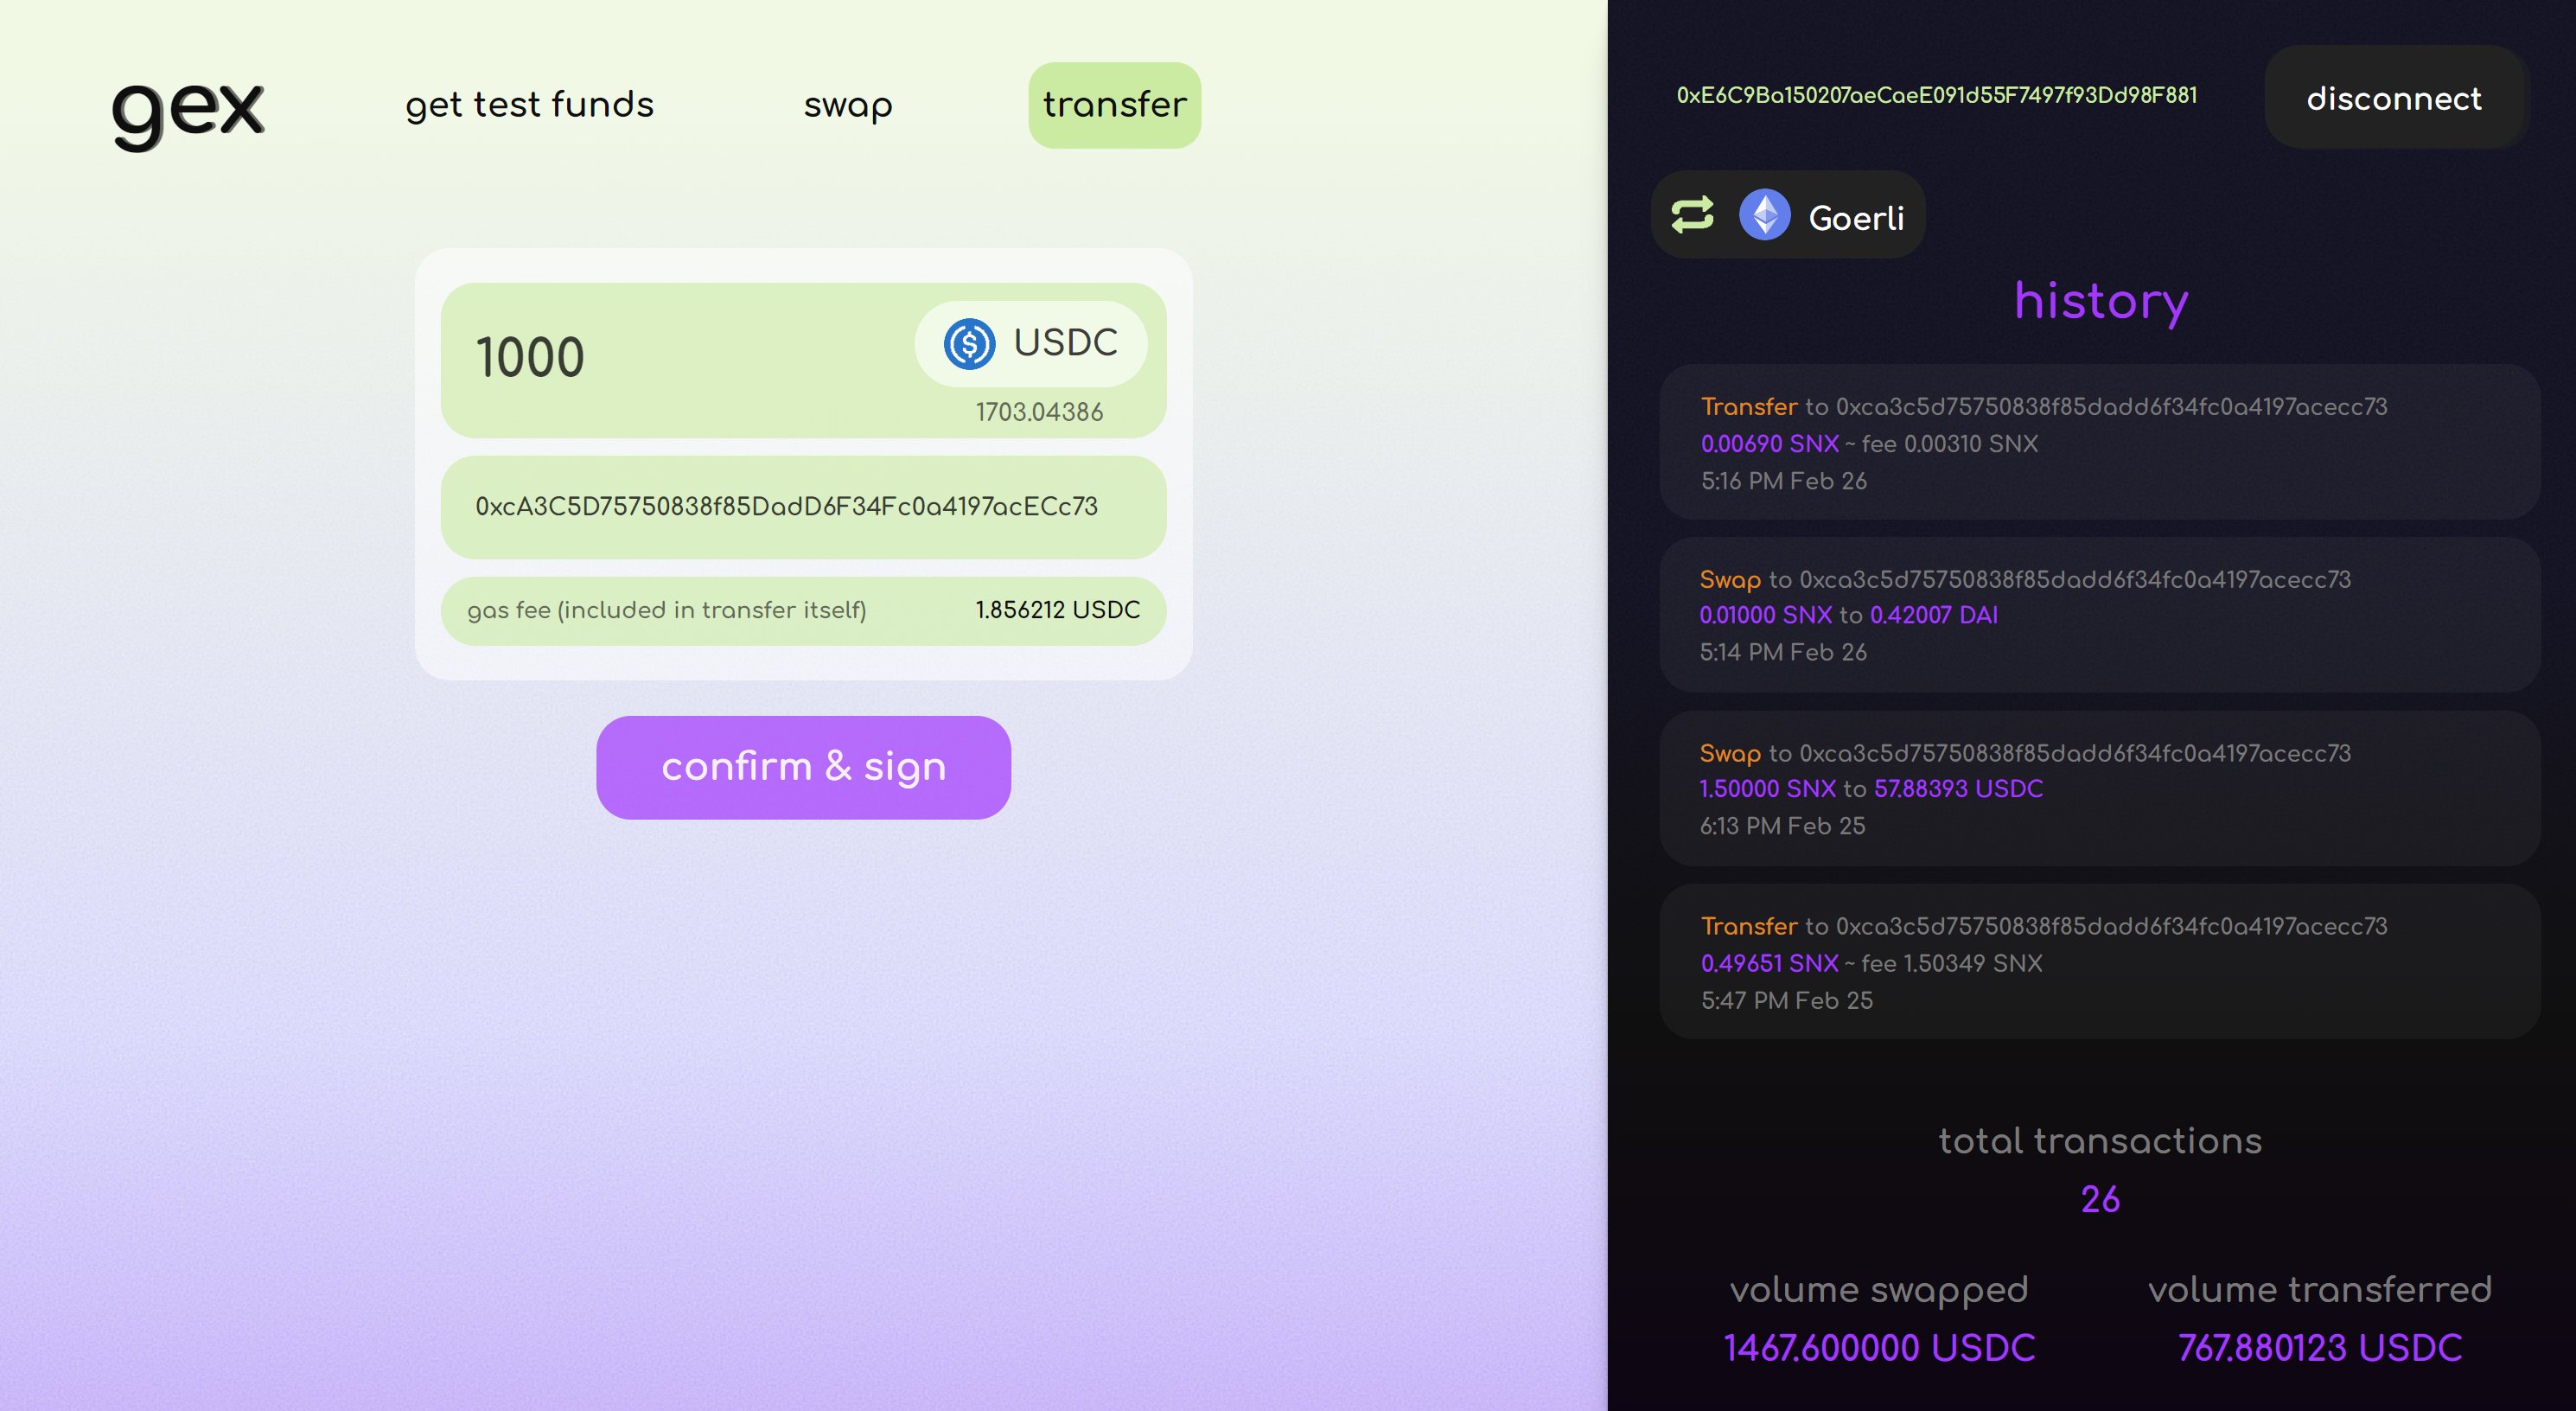The height and width of the screenshot is (1411, 2576).
Task: Select the transfer tab
Action: (x=1114, y=105)
